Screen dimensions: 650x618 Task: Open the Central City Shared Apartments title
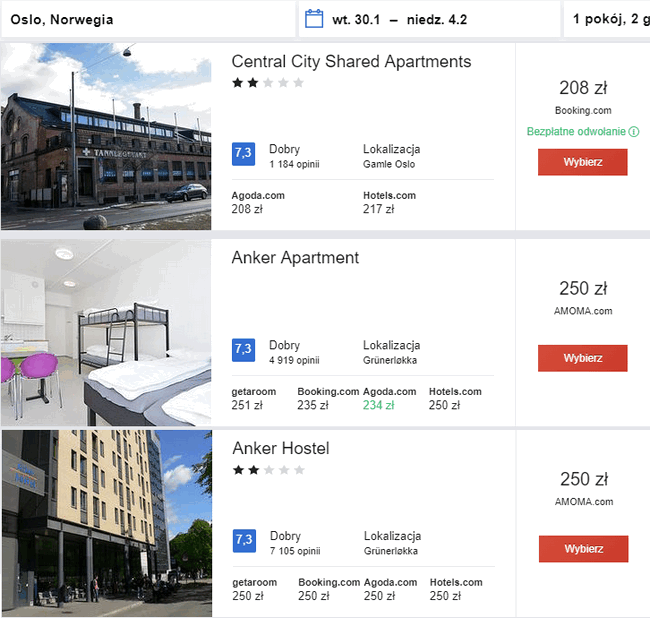tap(351, 61)
